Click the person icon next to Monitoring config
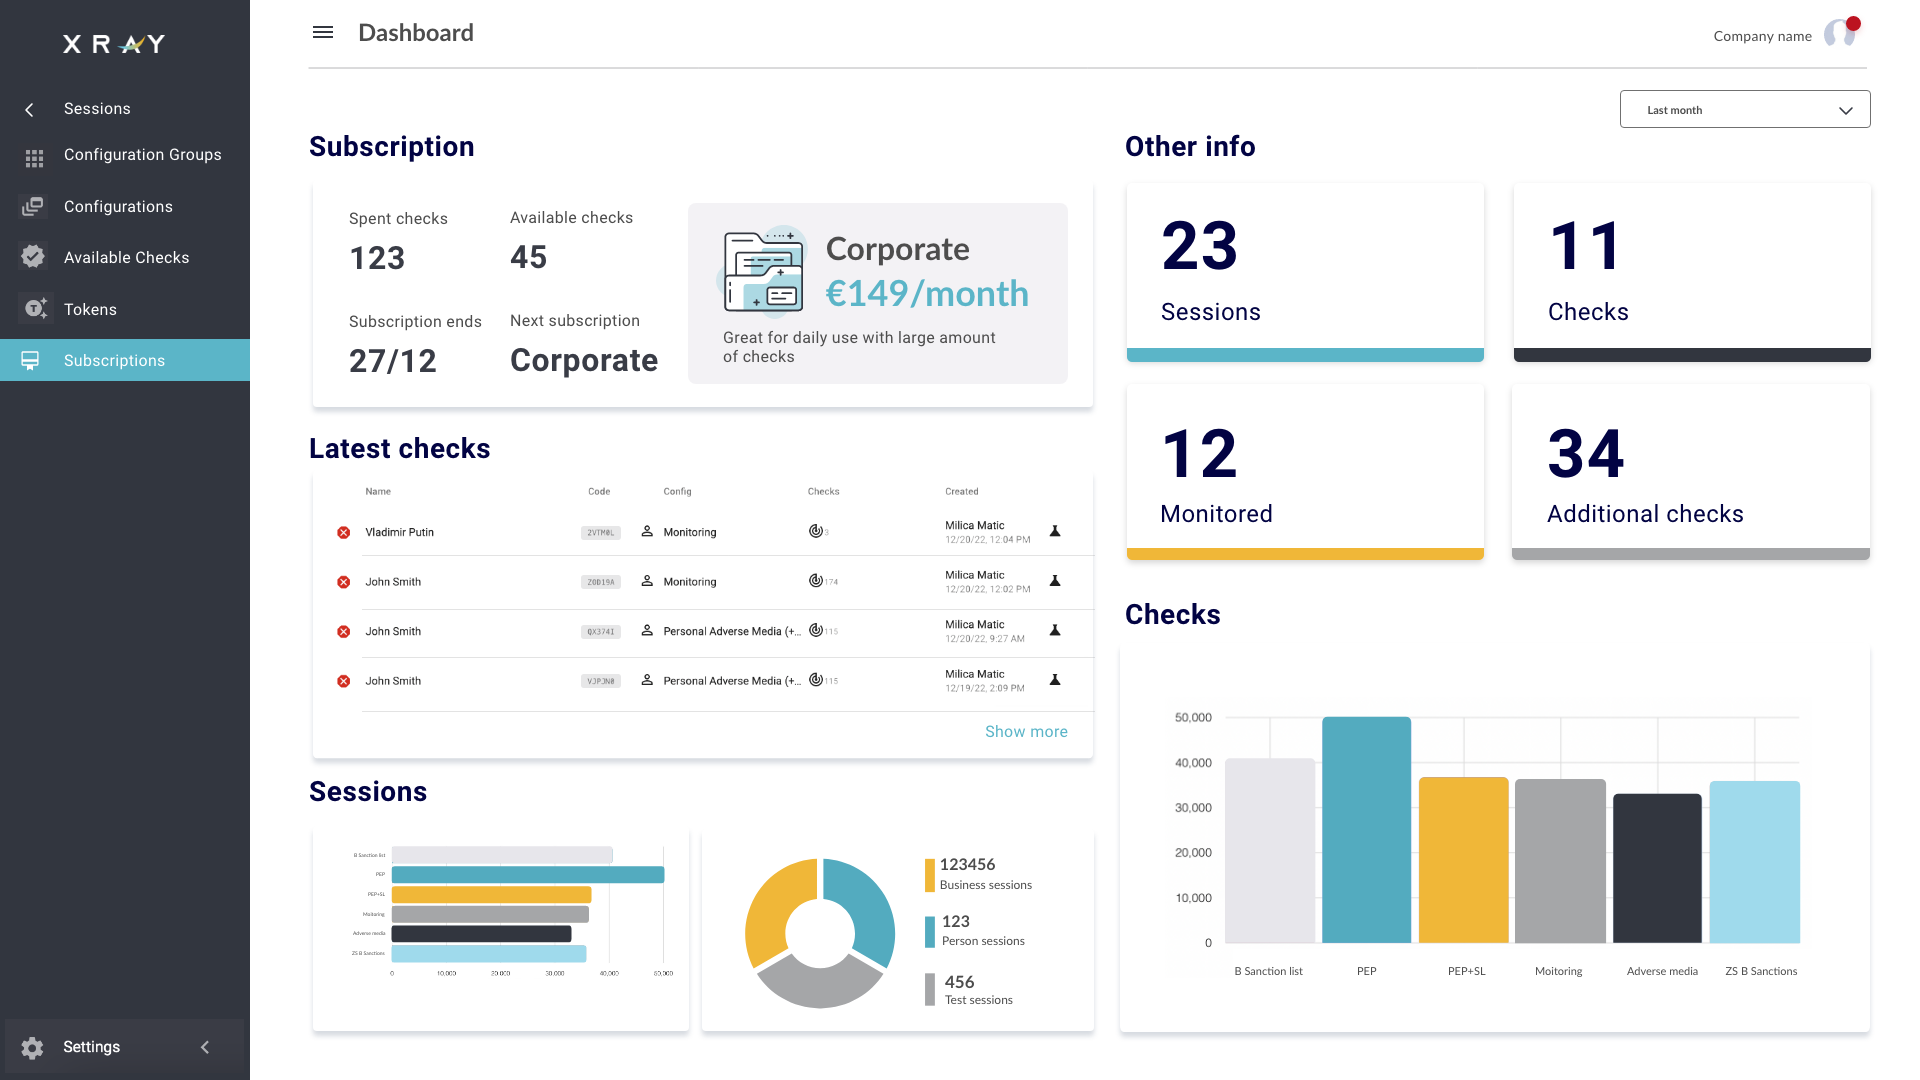The height and width of the screenshot is (1080, 1920). 648,532
